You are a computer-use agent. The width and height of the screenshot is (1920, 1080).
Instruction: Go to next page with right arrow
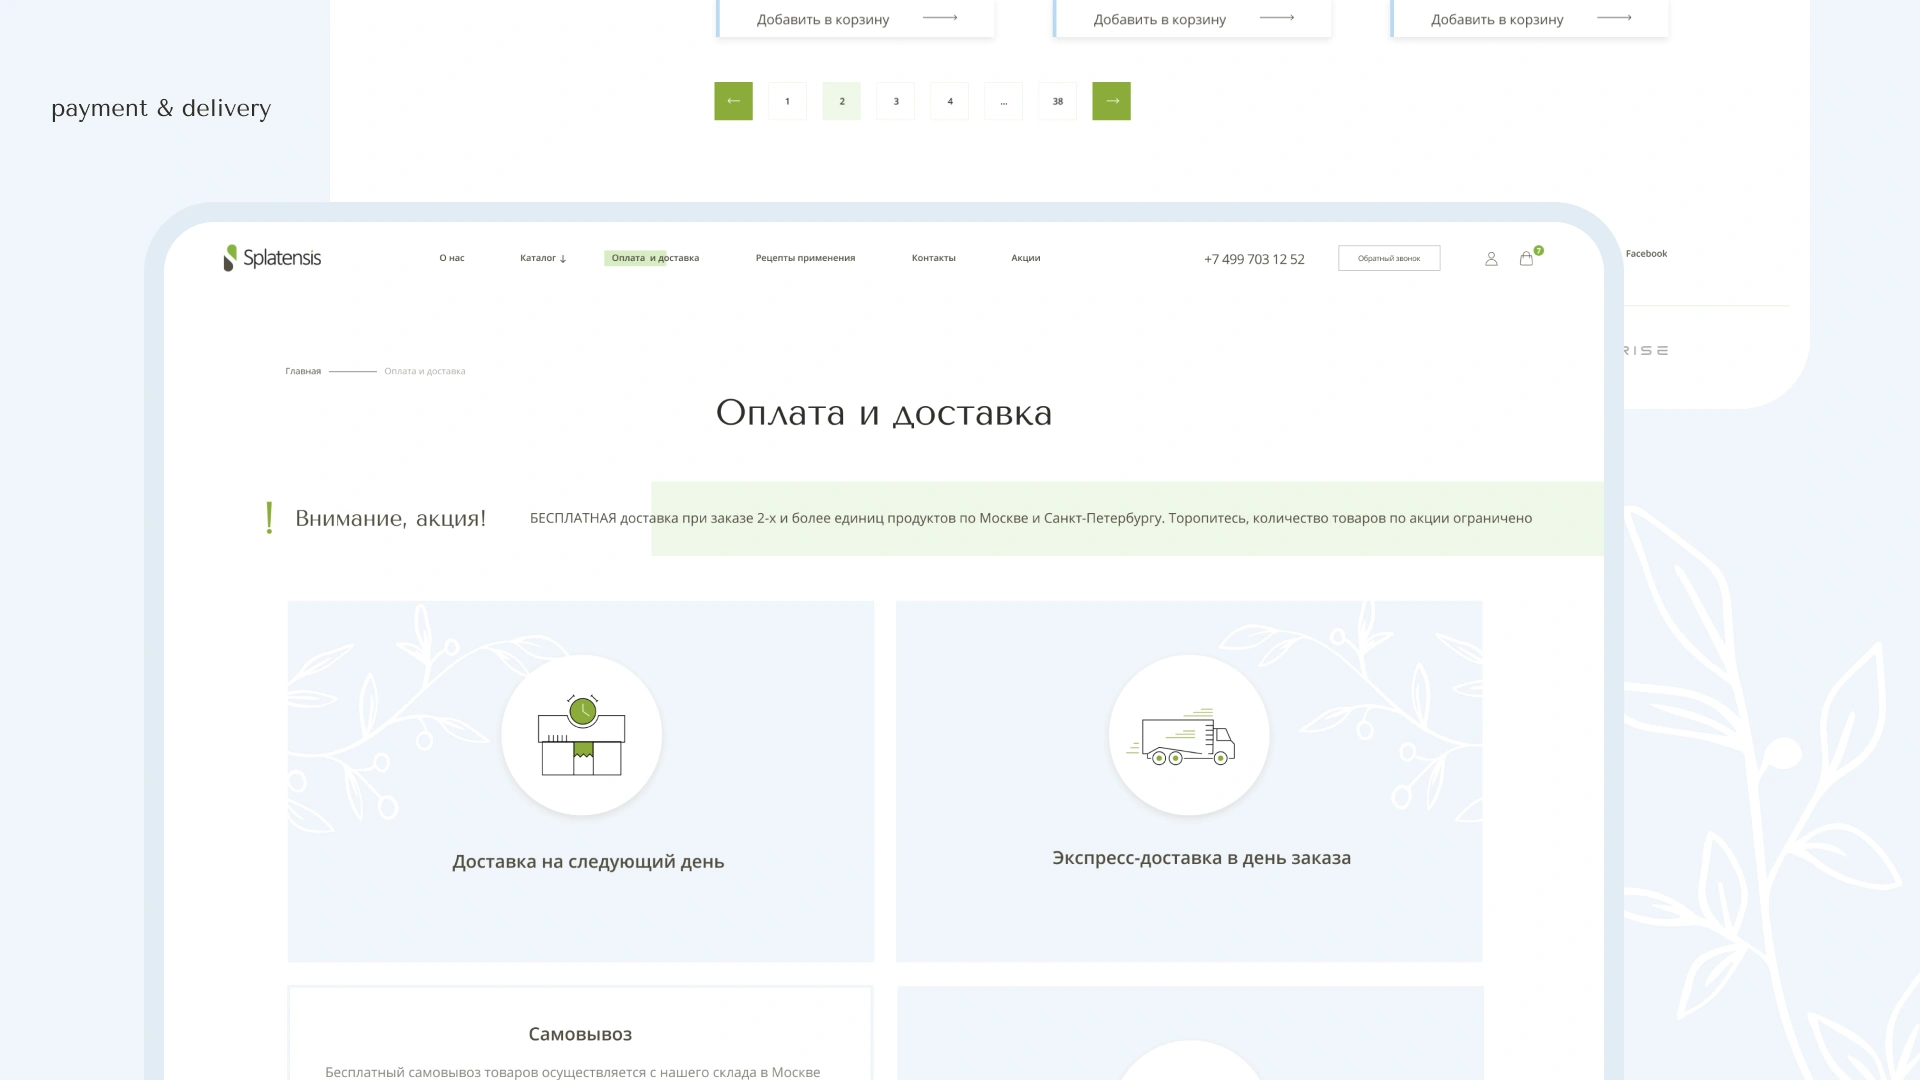point(1111,101)
